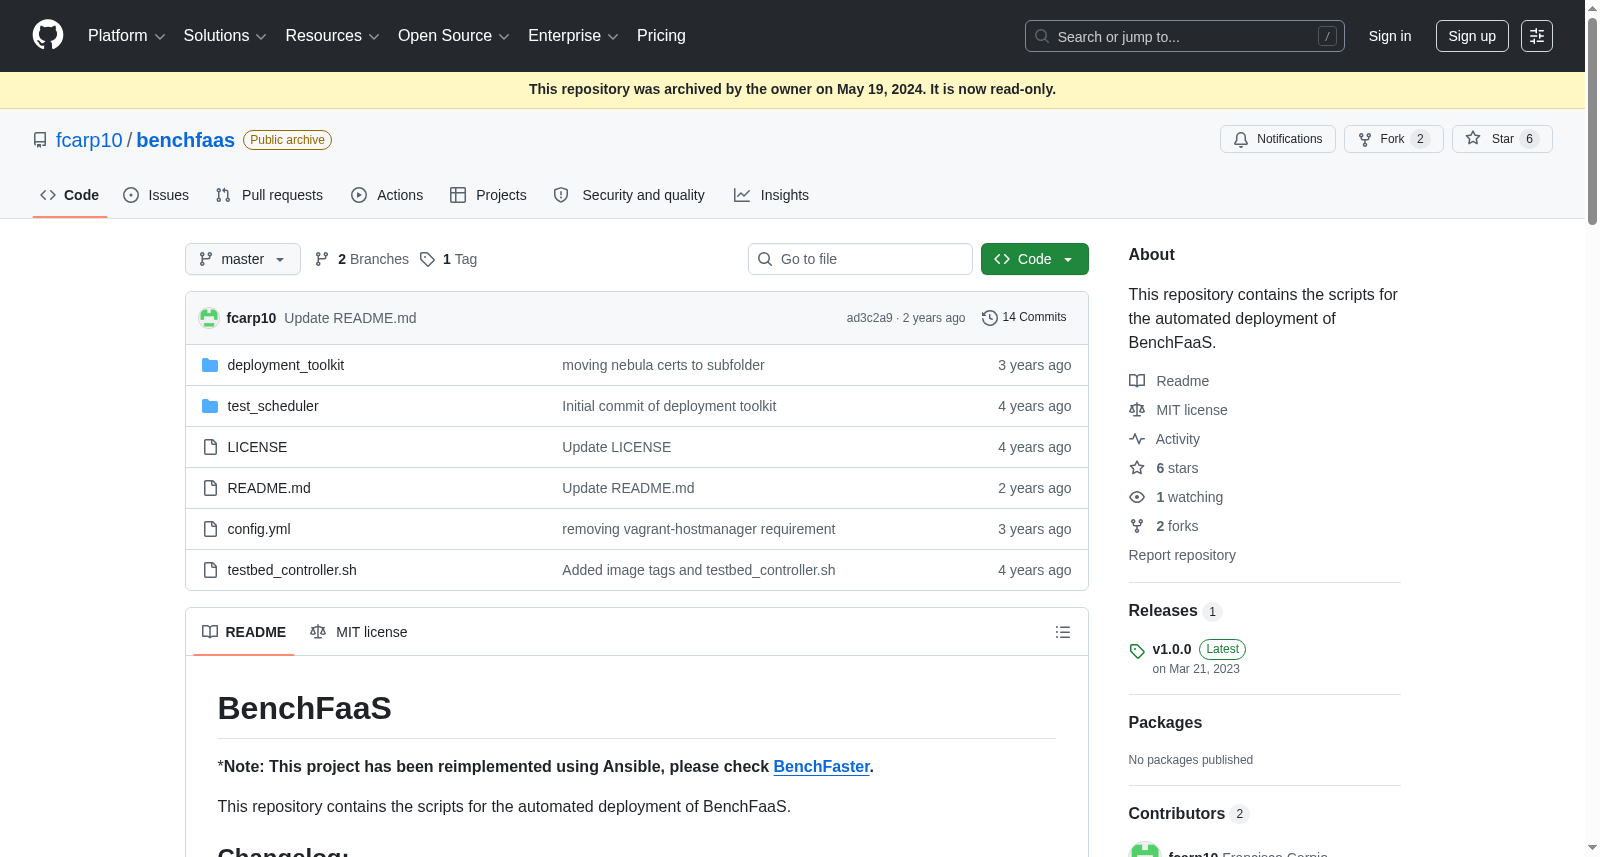Switch to the Code tab
Screen dimensions: 1600x857
(x=70, y=195)
